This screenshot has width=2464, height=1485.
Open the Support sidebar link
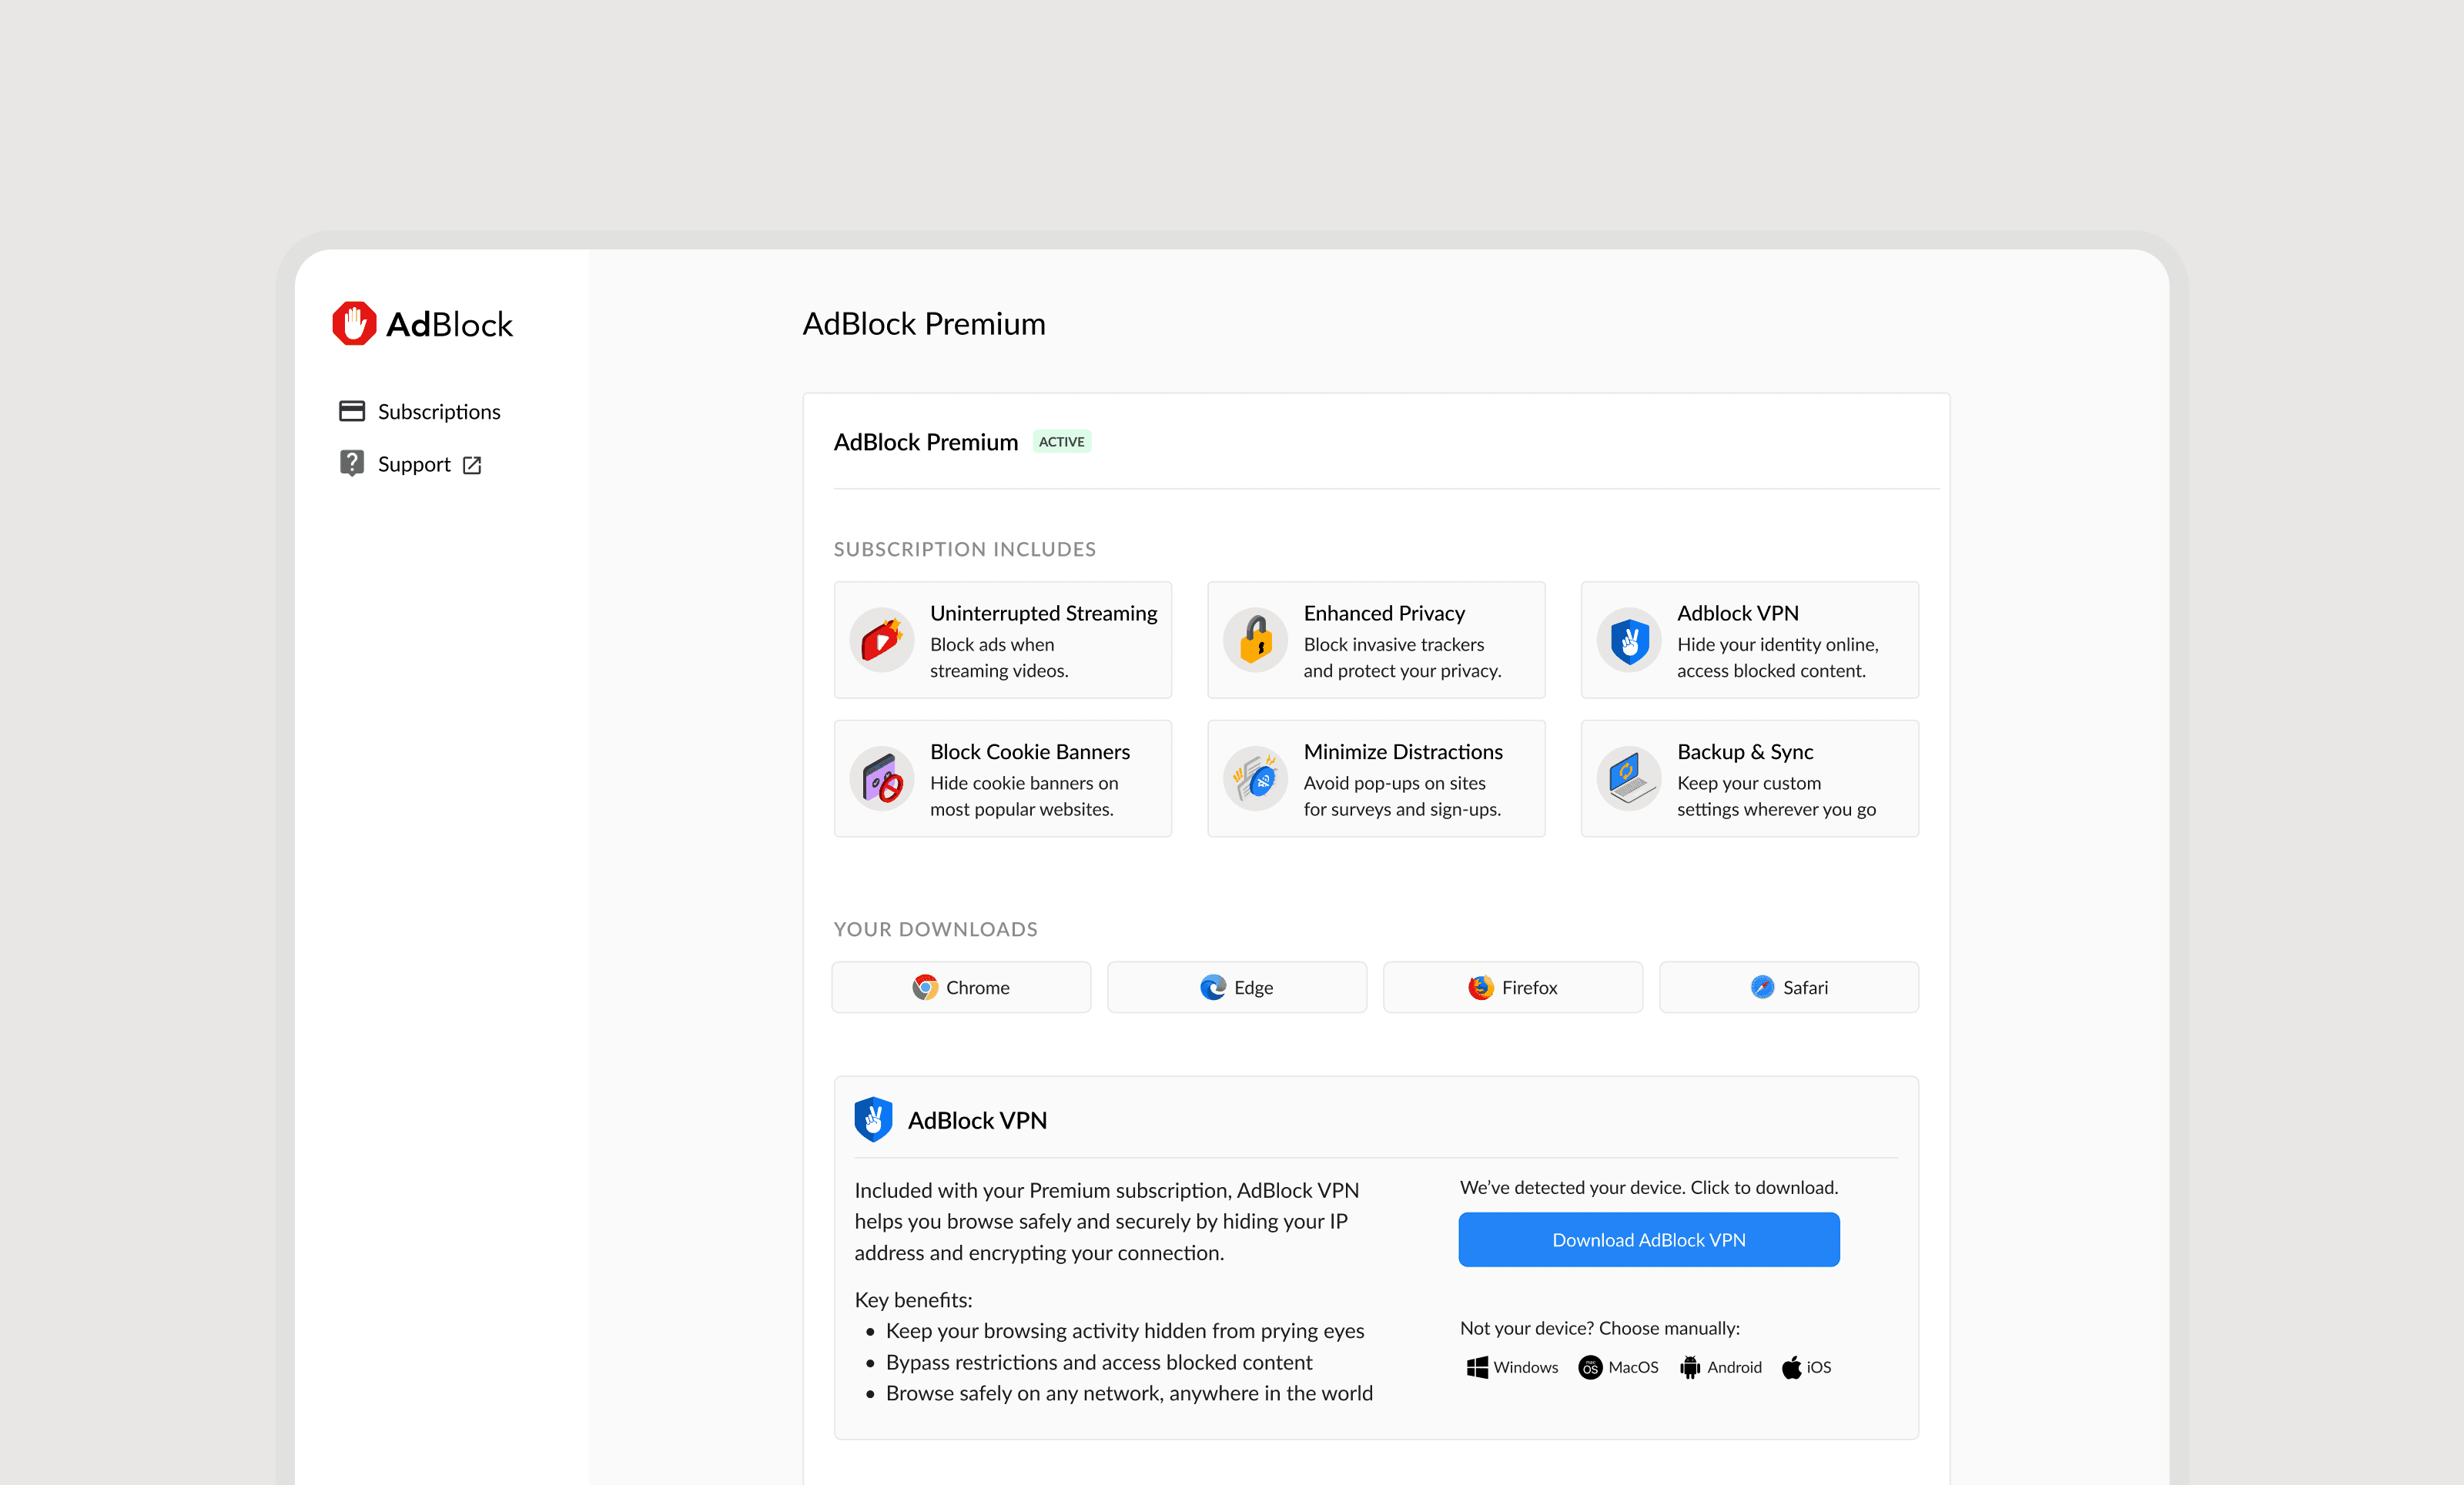[413, 464]
